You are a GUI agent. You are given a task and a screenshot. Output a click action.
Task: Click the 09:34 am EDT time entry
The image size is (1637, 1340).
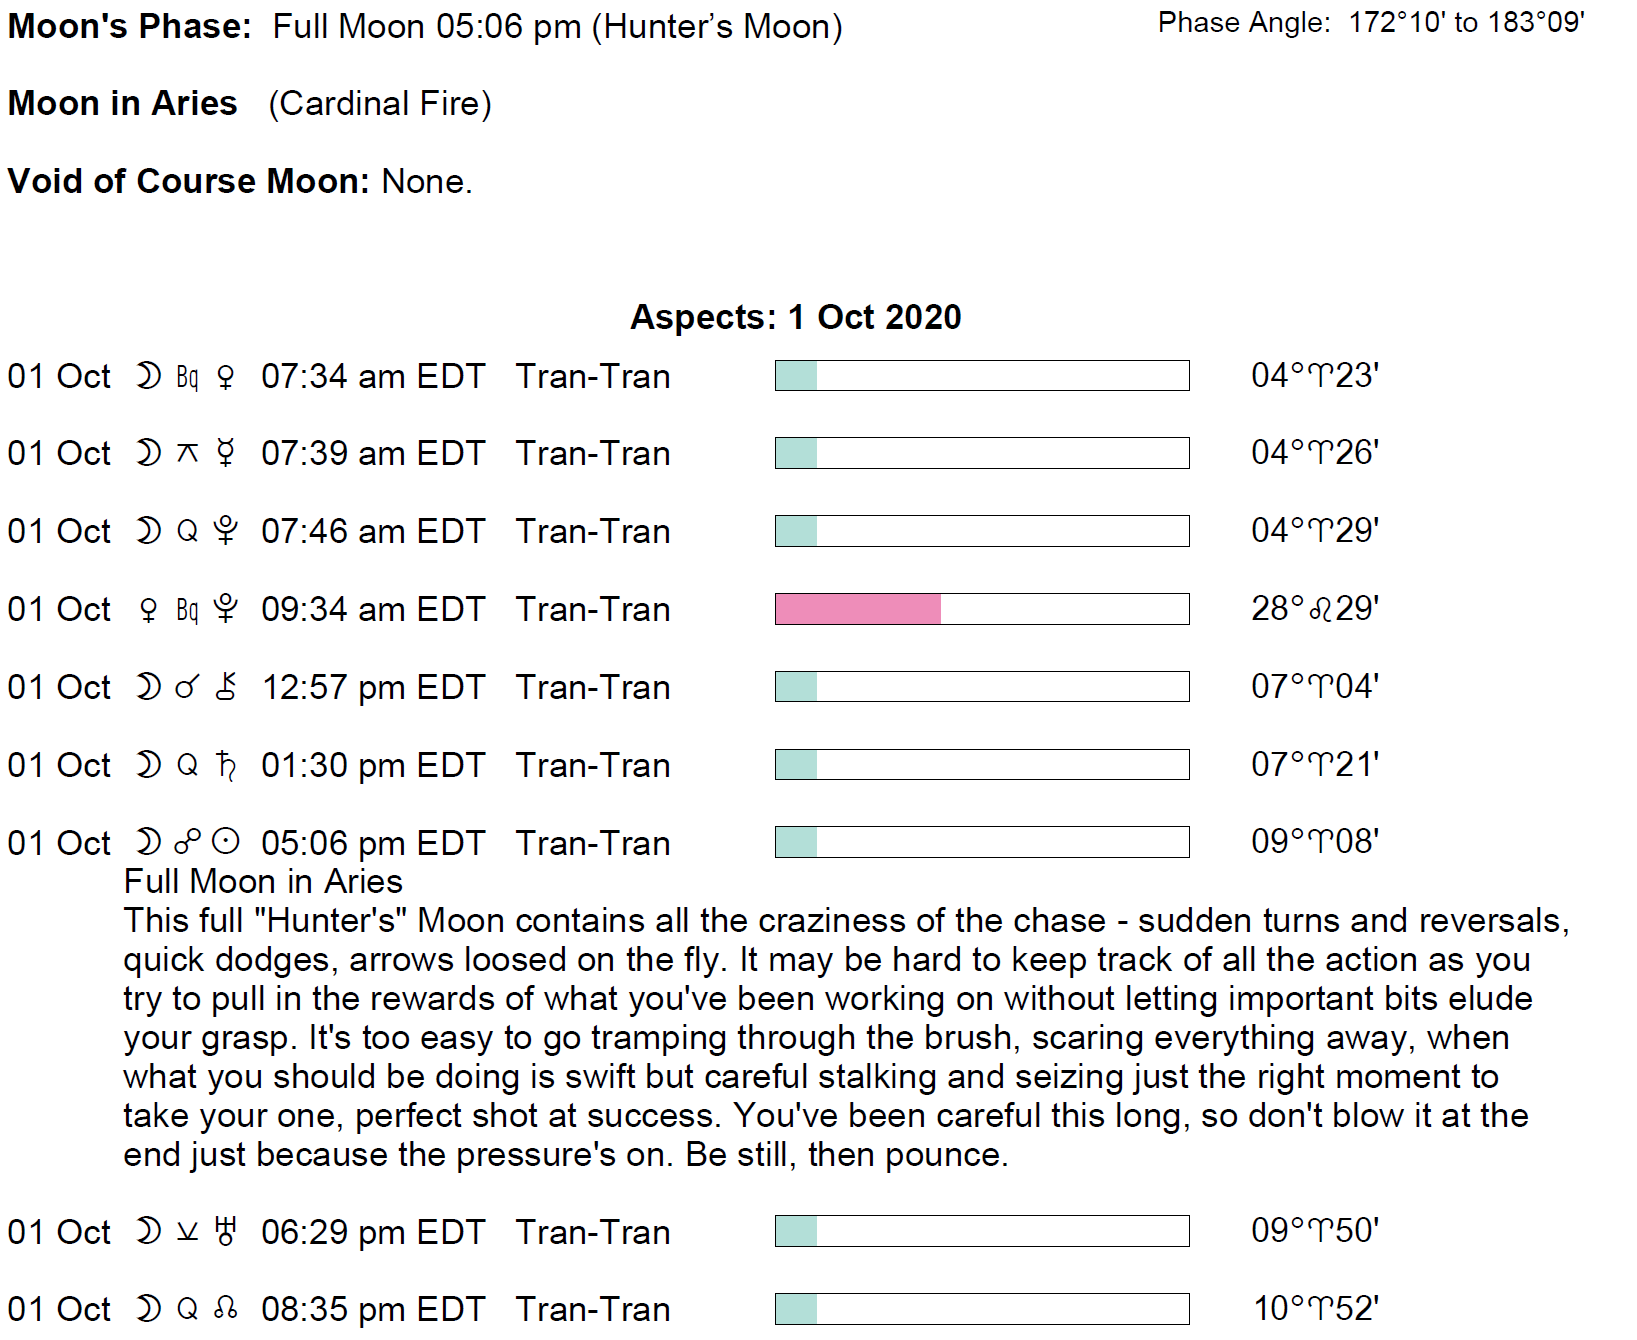click(x=372, y=609)
